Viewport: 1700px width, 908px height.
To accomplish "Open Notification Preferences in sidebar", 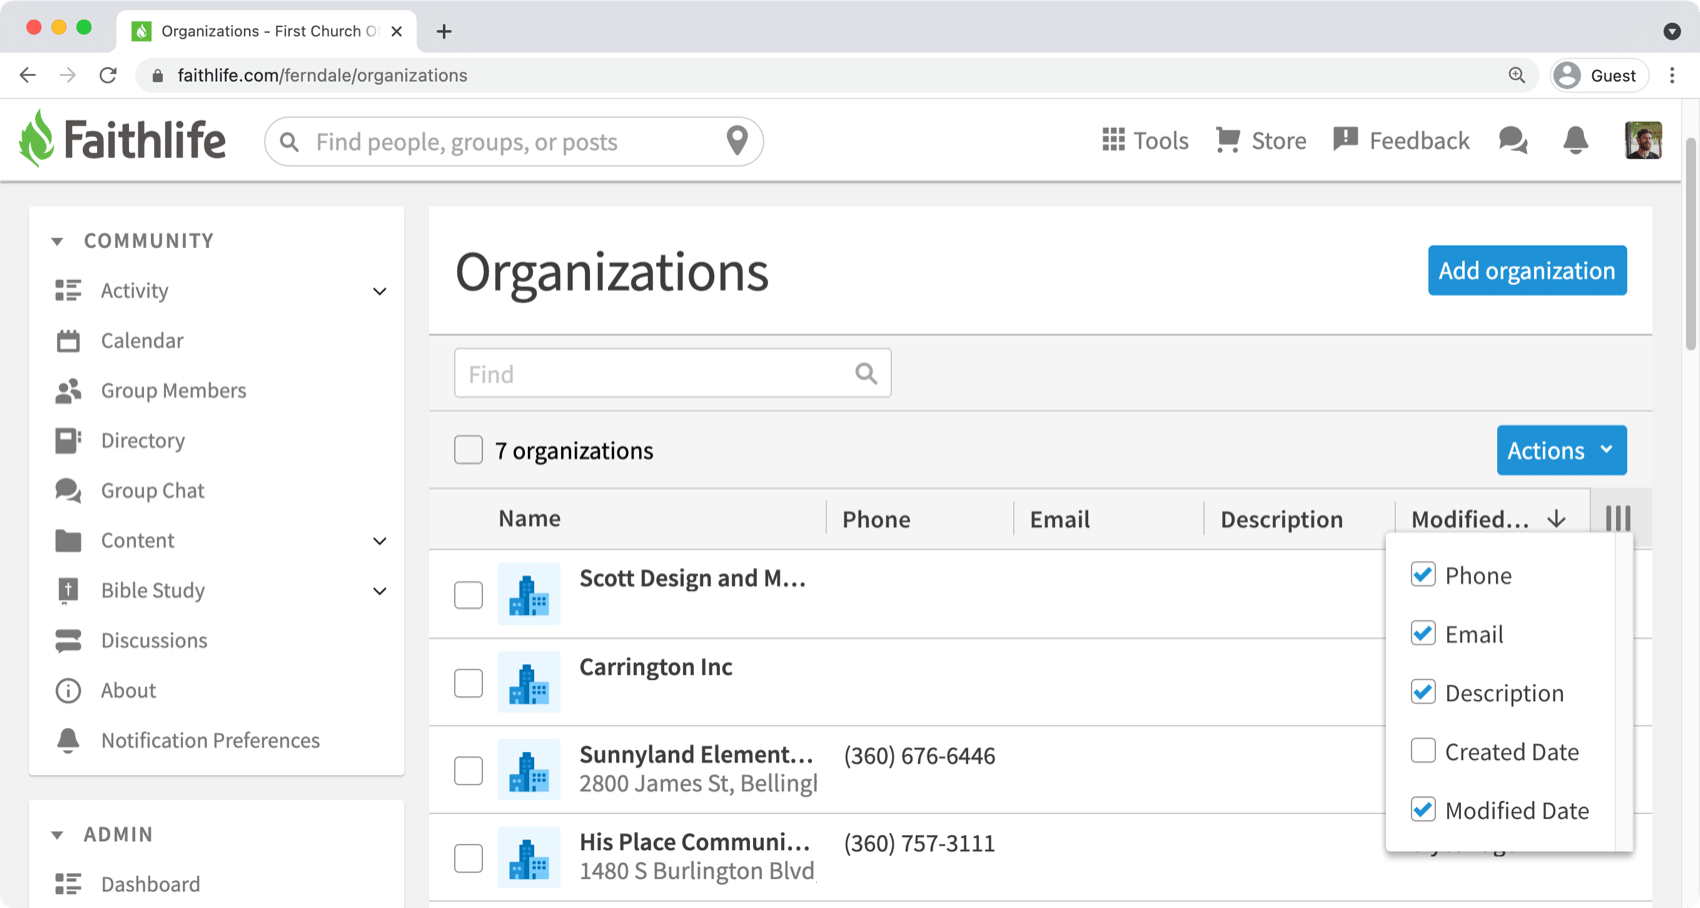I will click(210, 740).
